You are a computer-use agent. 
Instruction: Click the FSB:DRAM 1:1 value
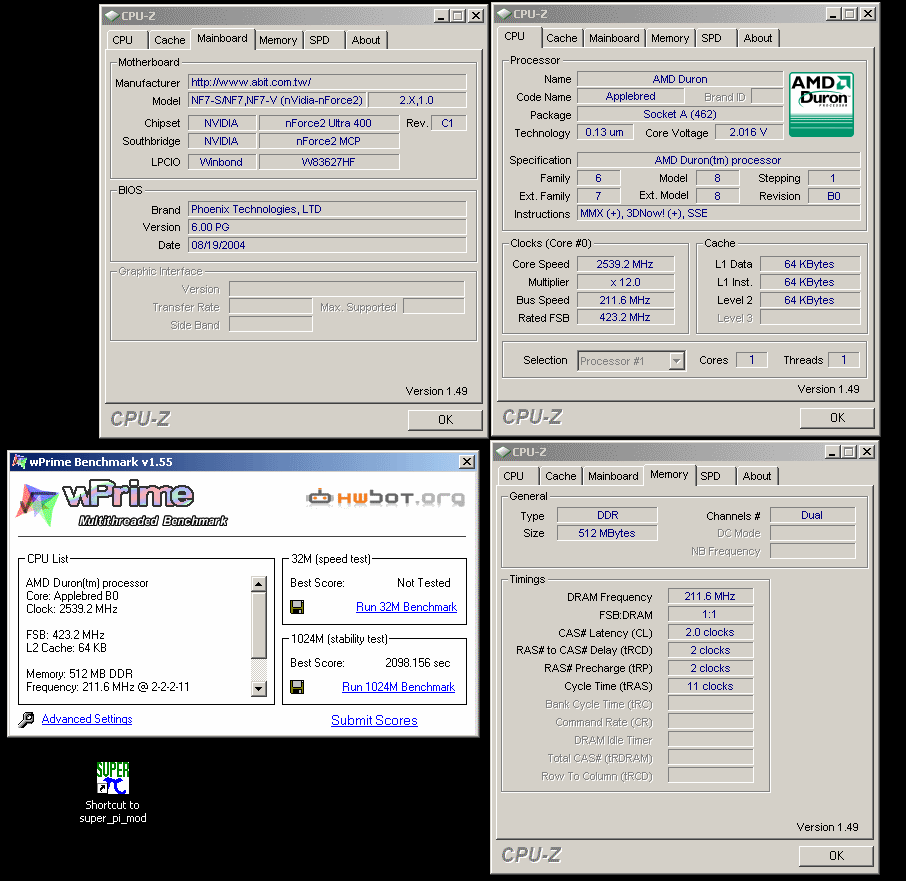[710, 614]
